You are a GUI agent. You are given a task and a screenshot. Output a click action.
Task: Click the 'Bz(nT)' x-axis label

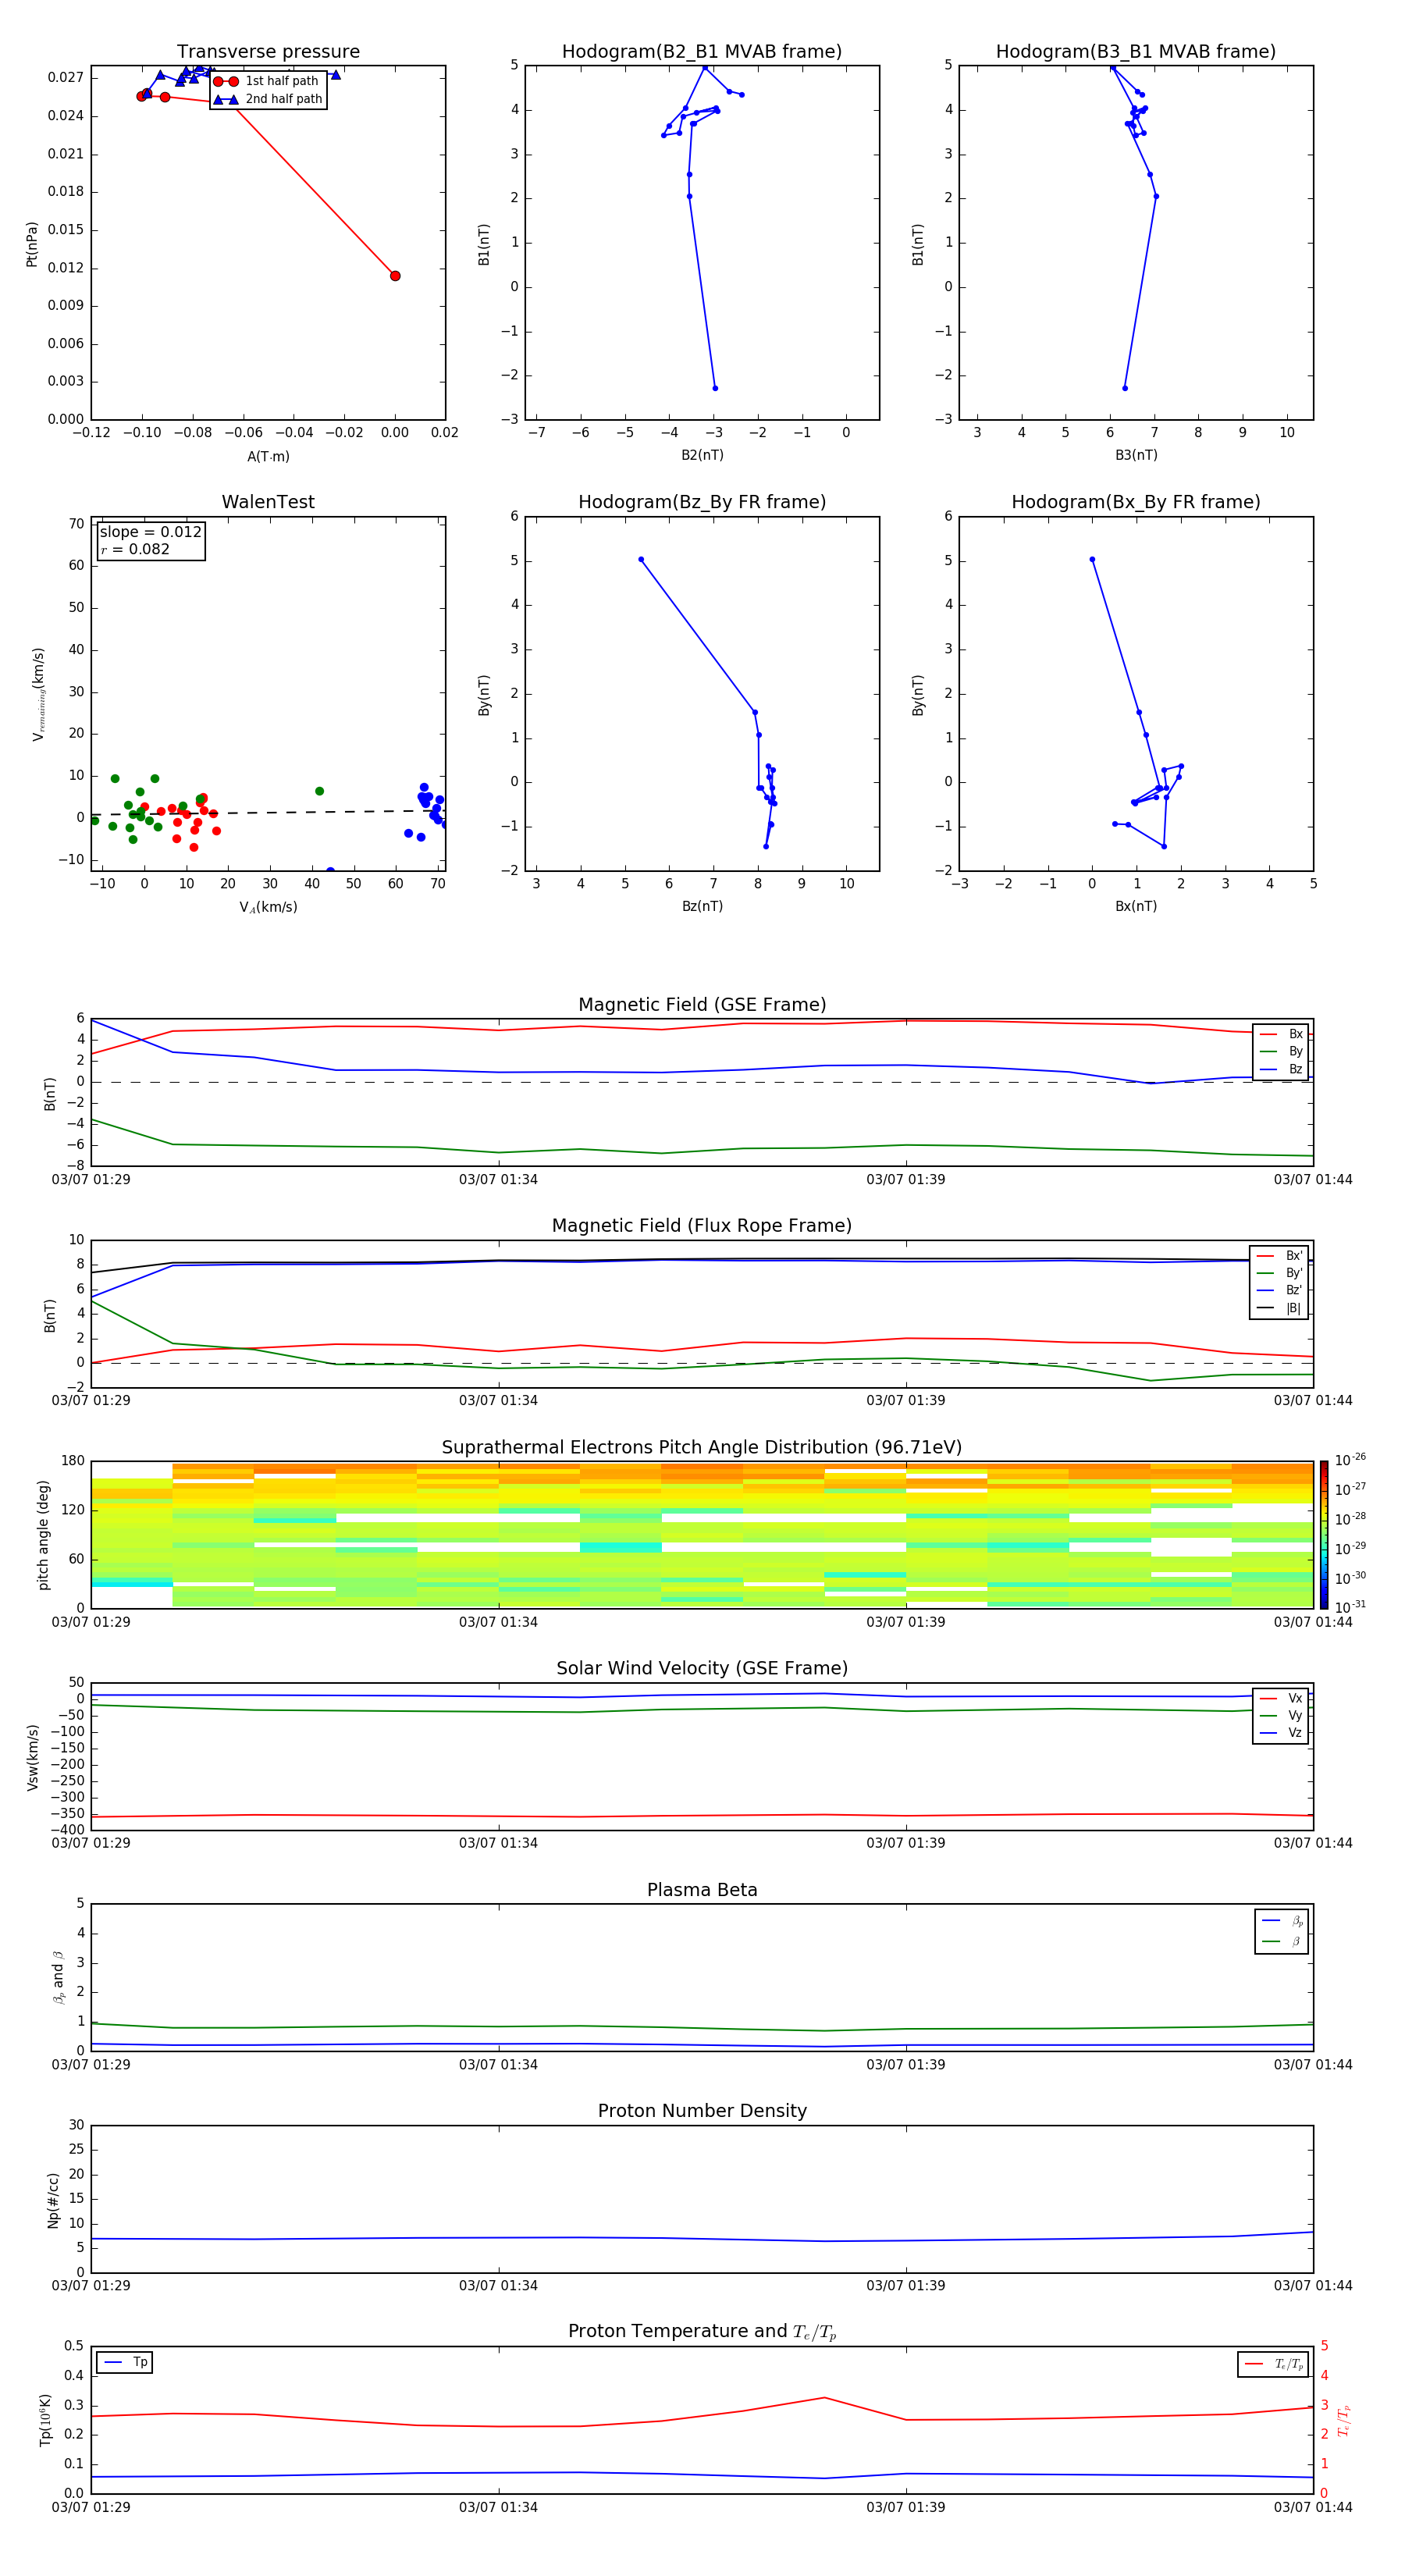pos(702,906)
